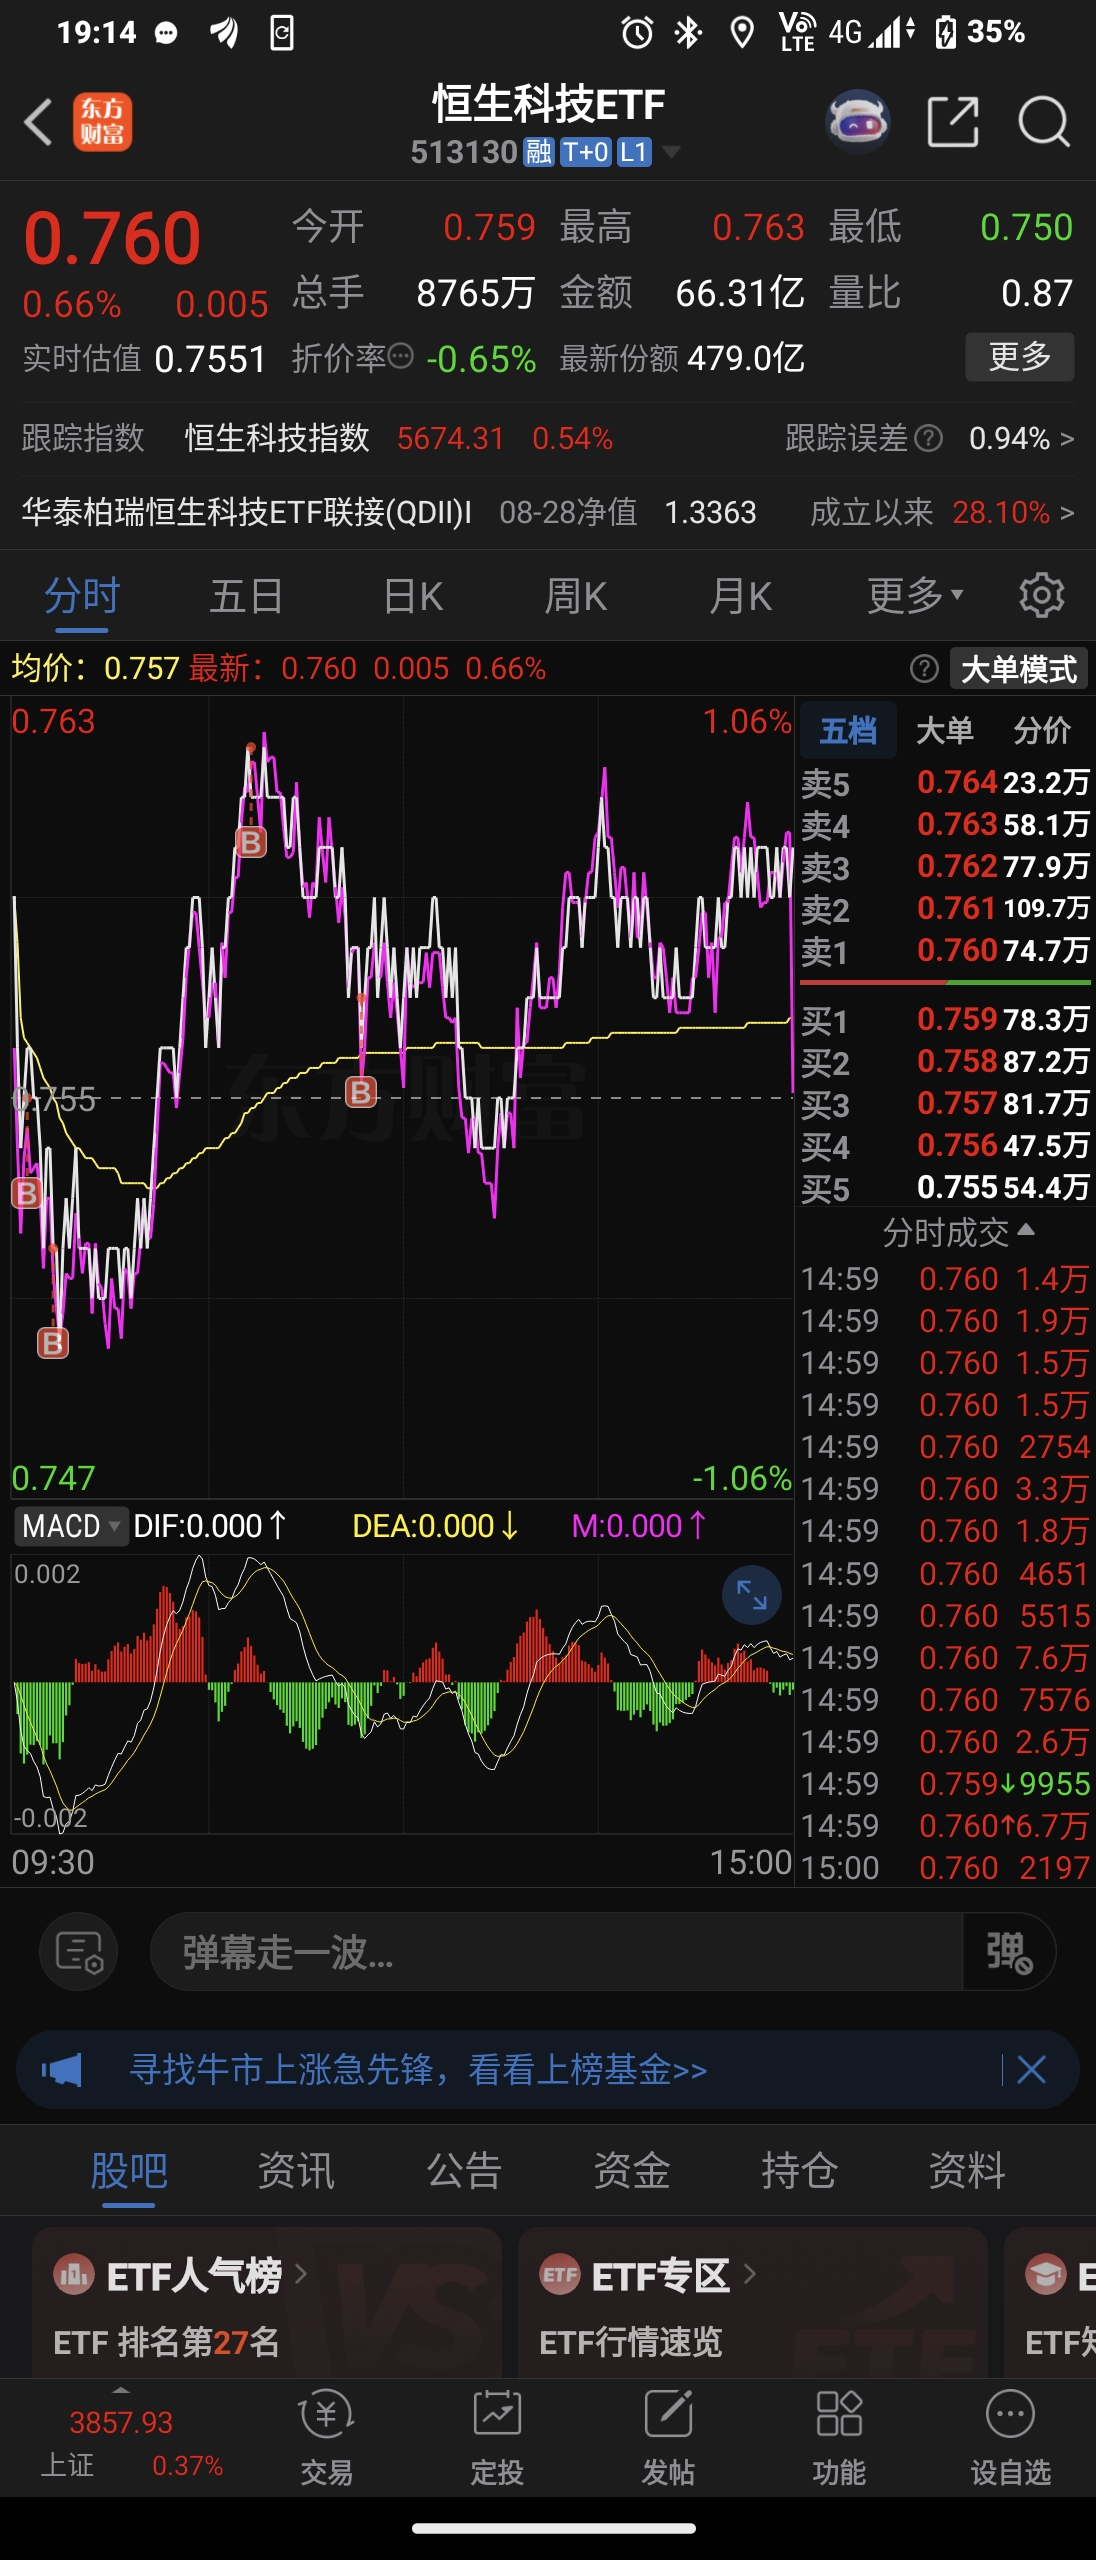Open the 公告 tab
This screenshot has width=1096, height=2560.
464,2170
